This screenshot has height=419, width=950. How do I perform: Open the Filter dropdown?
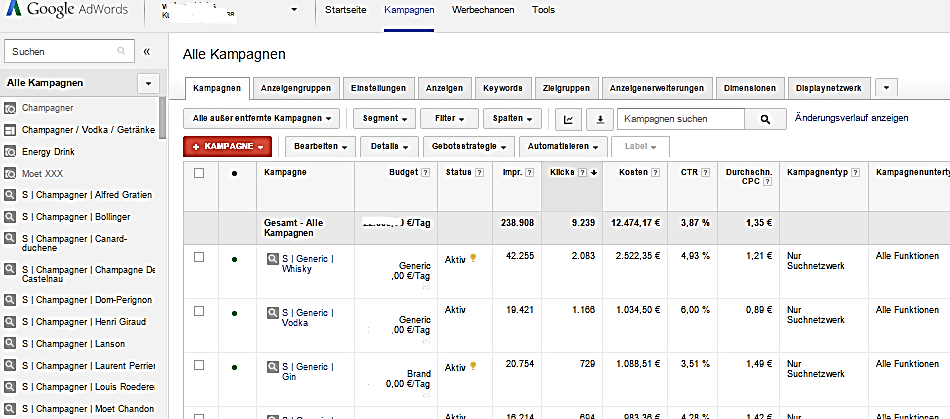click(449, 119)
